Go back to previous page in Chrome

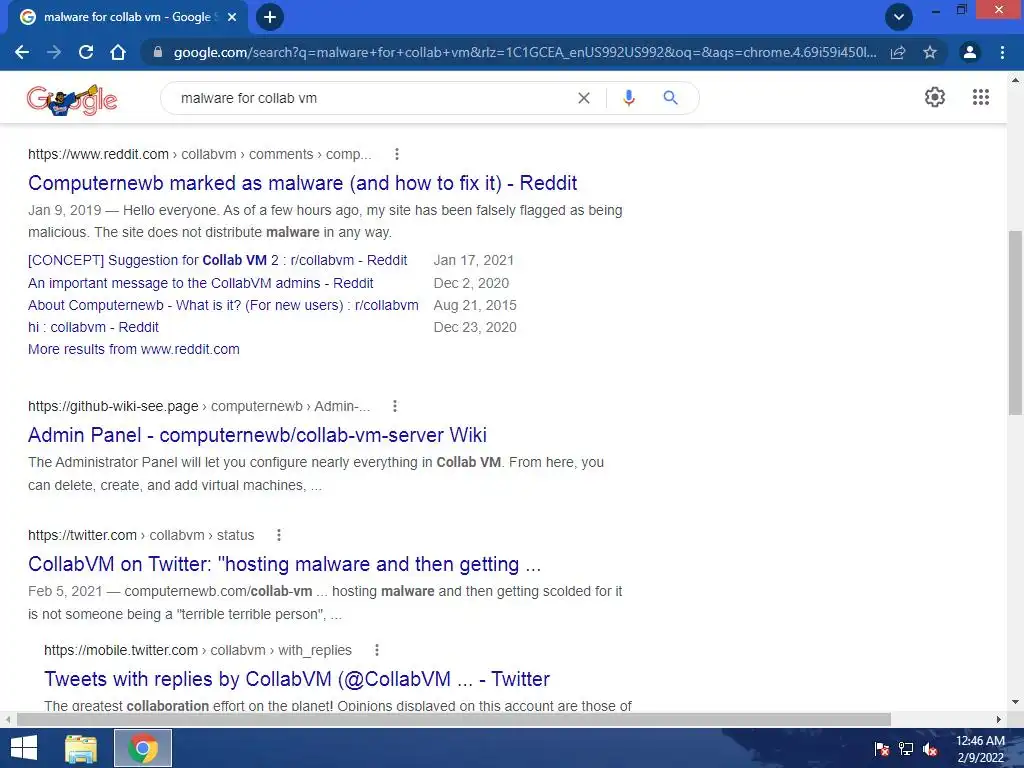[x=22, y=52]
